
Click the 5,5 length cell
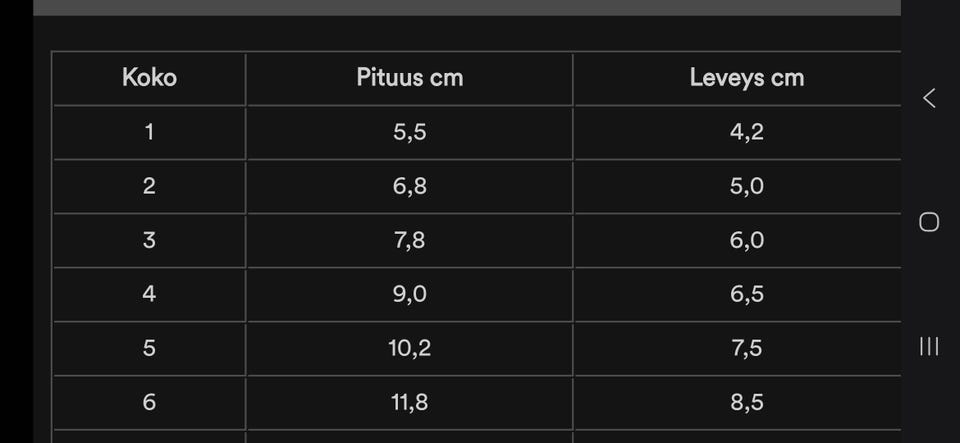click(410, 132)
